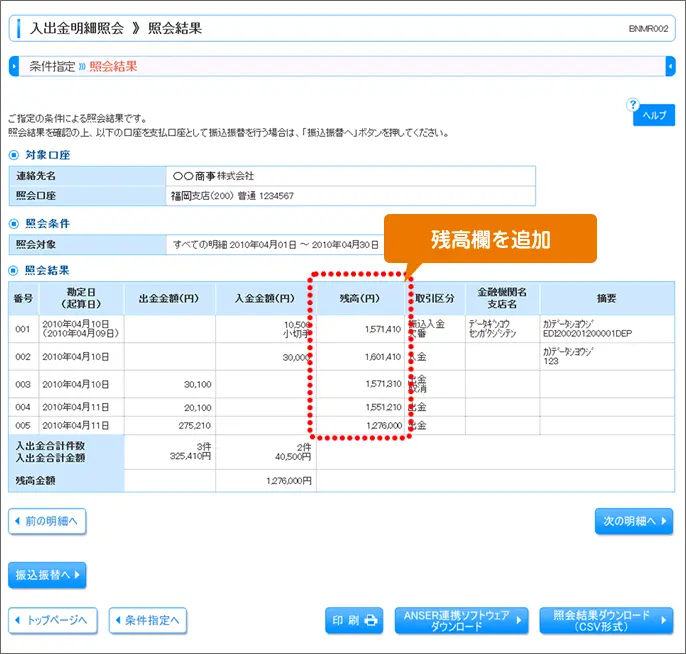686x654 pixels.
Task: Select row number 004
Action: coord(23,407)
